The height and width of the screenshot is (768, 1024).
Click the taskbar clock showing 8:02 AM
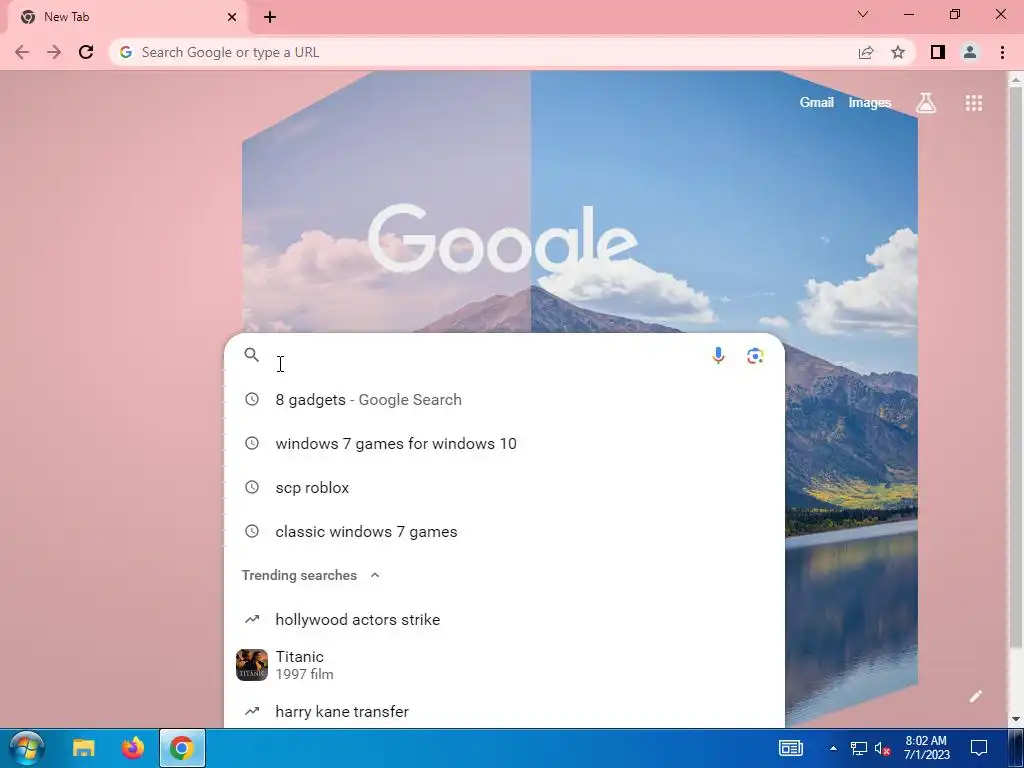927,748
